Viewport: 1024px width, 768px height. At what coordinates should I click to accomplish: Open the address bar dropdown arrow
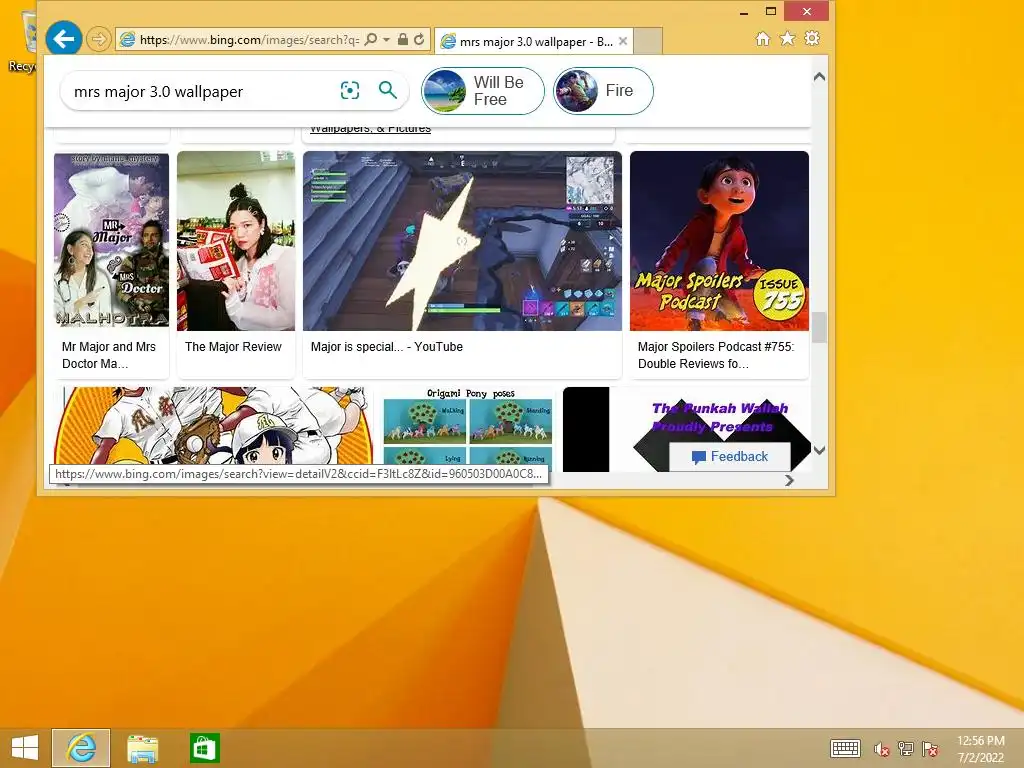pyautogui.click(x=387, y=39)
